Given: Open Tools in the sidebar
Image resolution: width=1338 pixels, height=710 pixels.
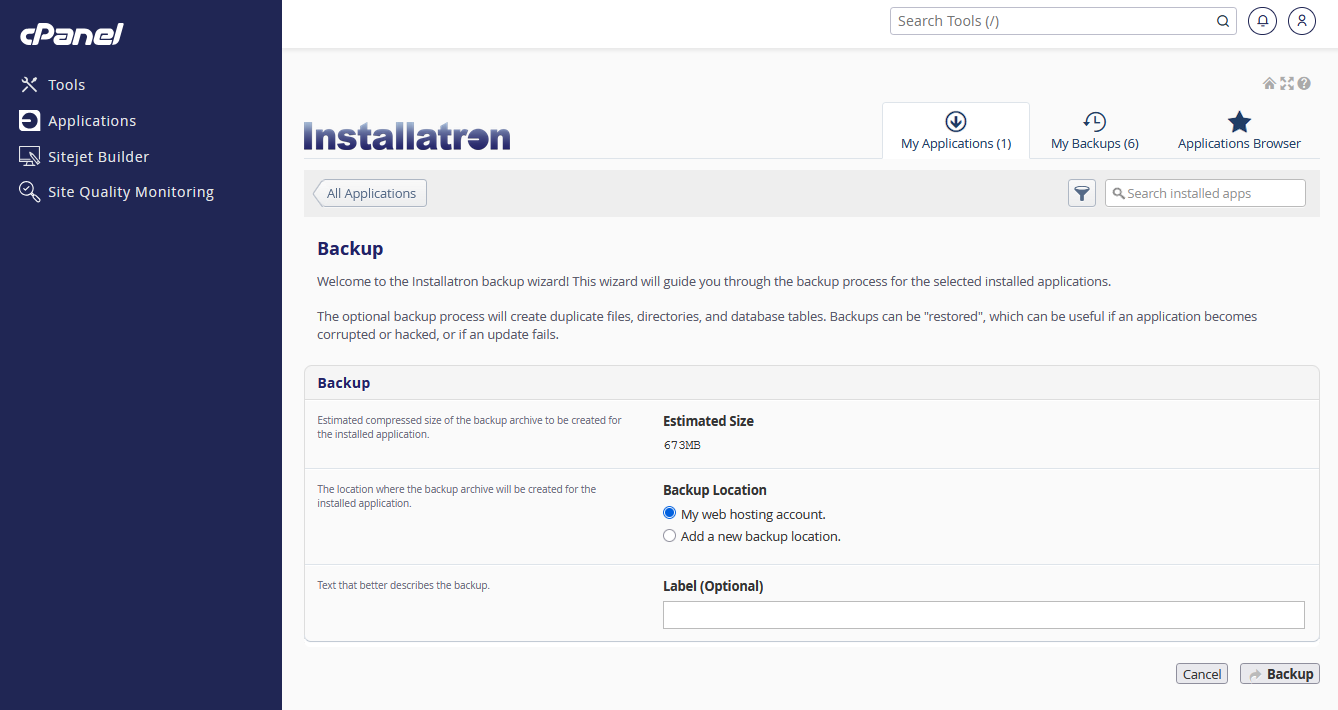Looking at the screenshot, I should click(x=53, y=85).
